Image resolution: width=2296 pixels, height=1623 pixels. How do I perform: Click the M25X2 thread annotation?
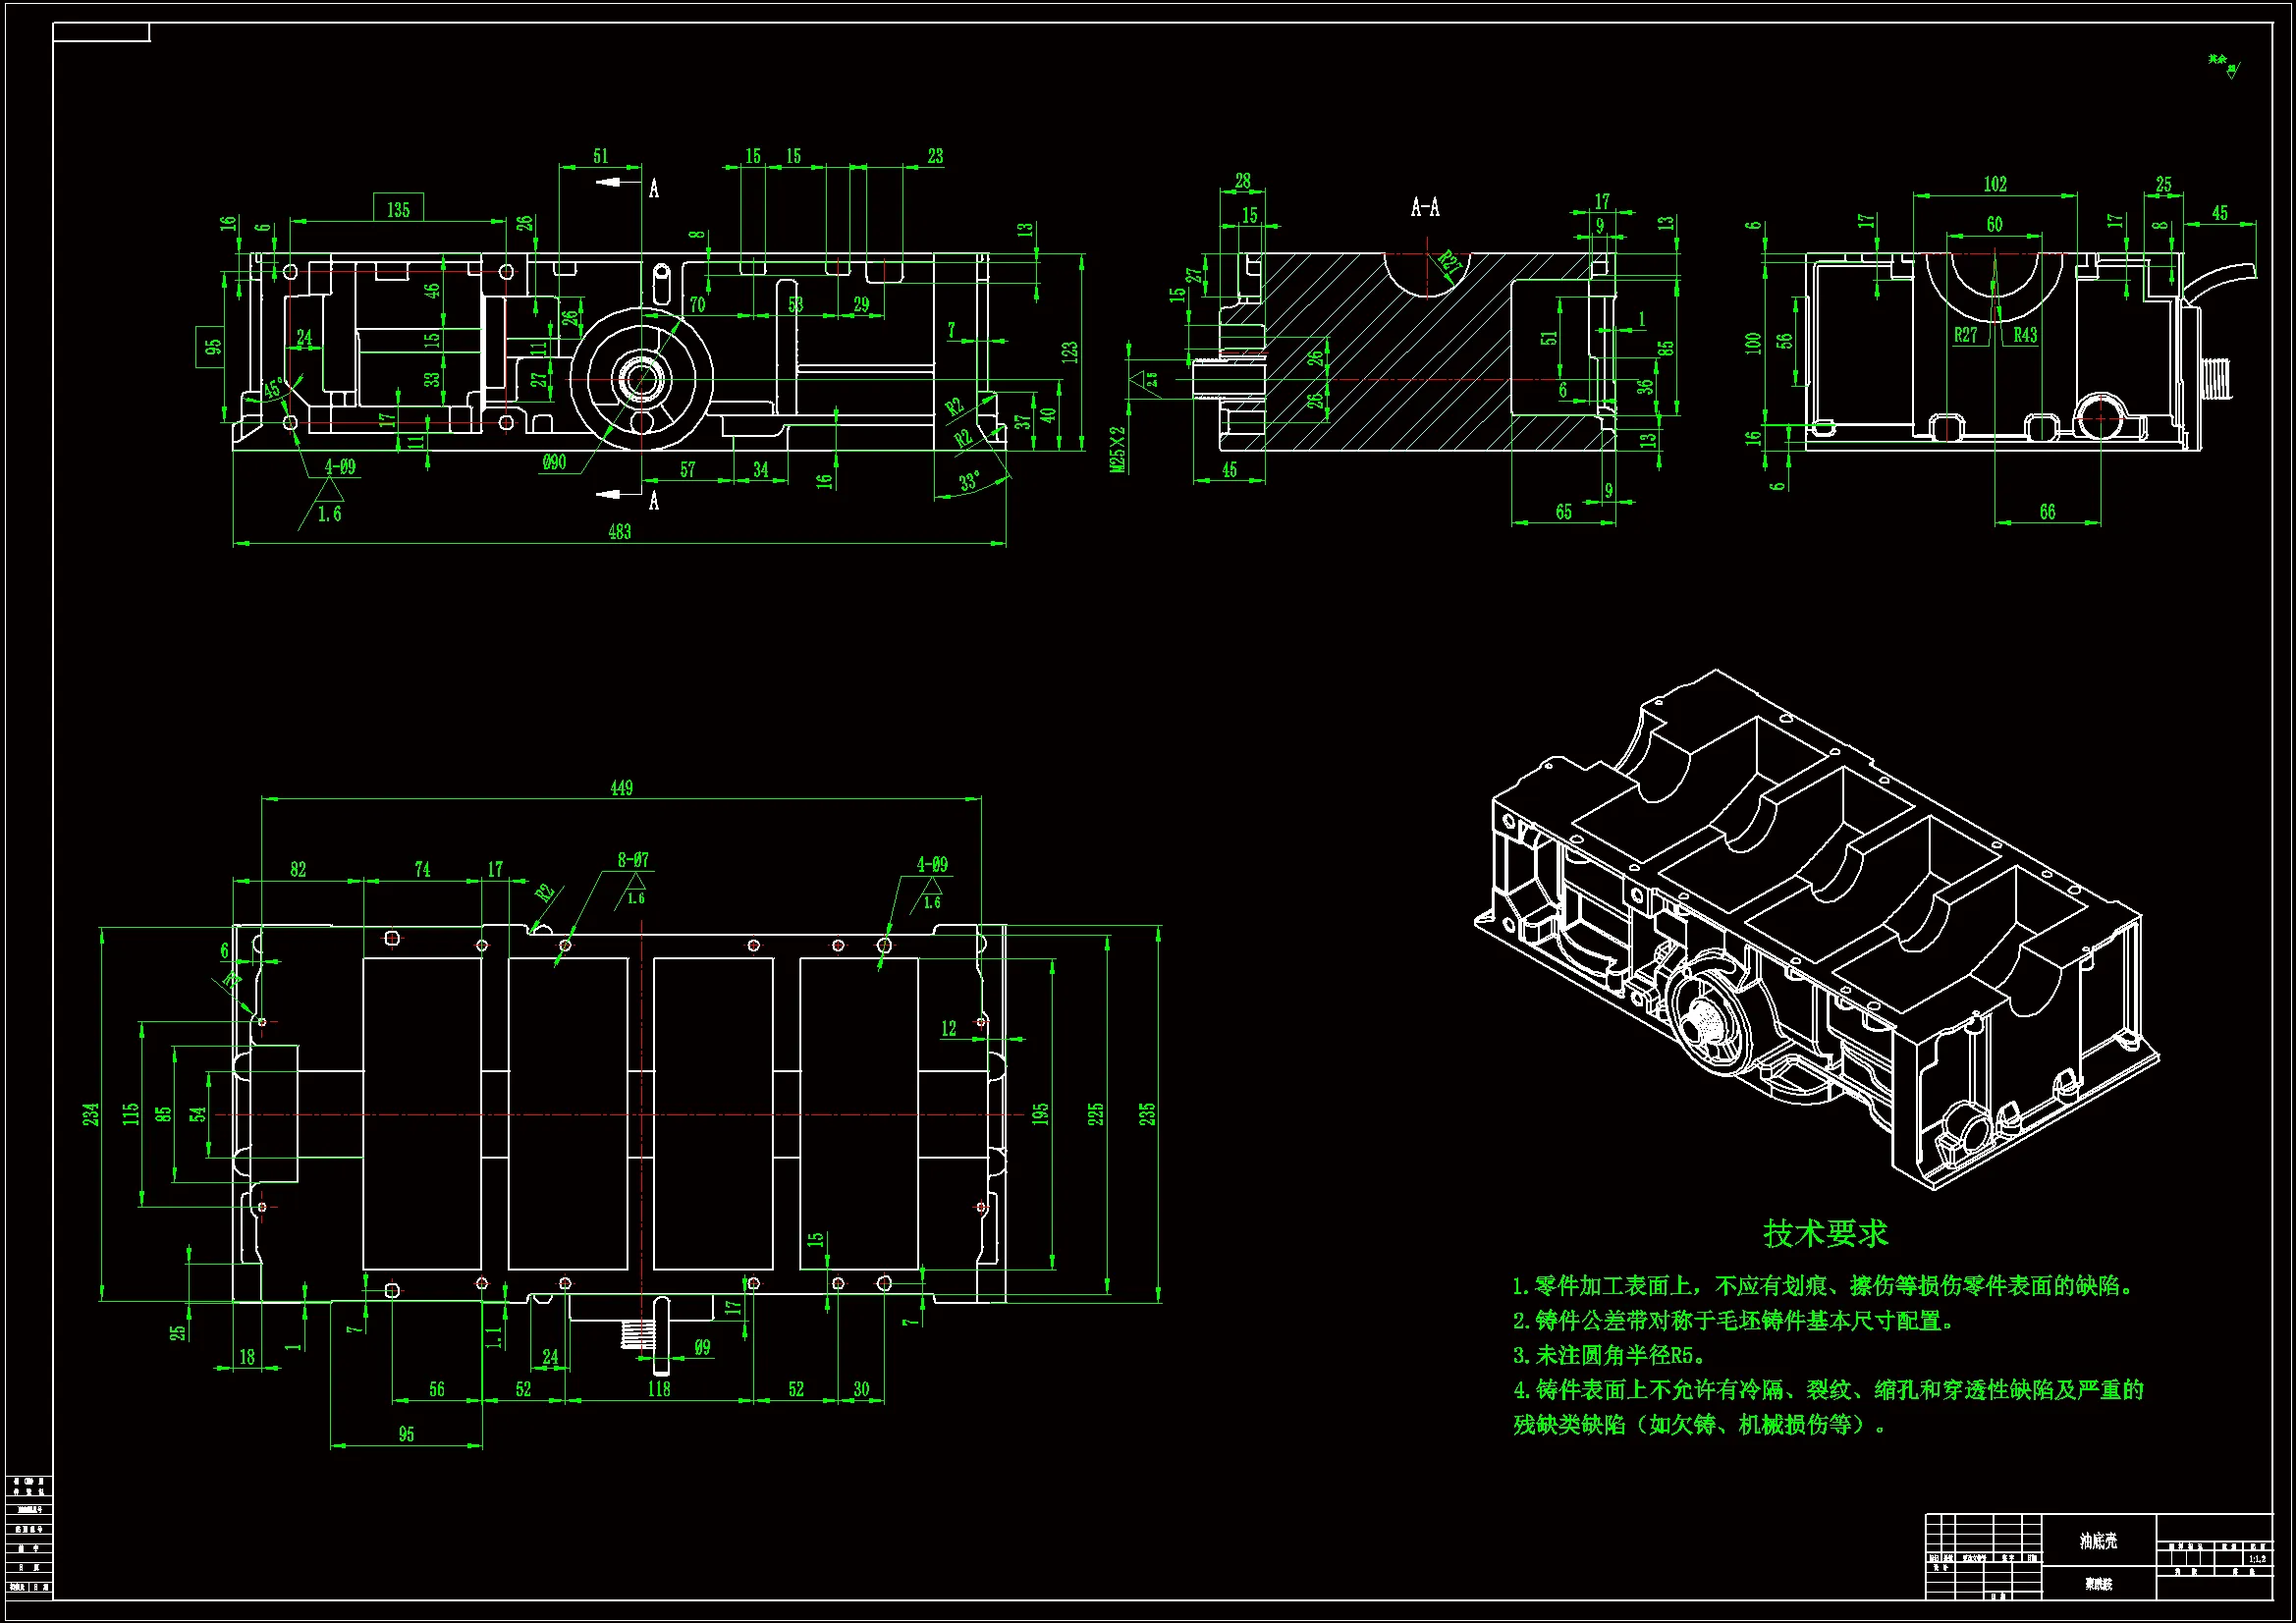coord(1117,449)
